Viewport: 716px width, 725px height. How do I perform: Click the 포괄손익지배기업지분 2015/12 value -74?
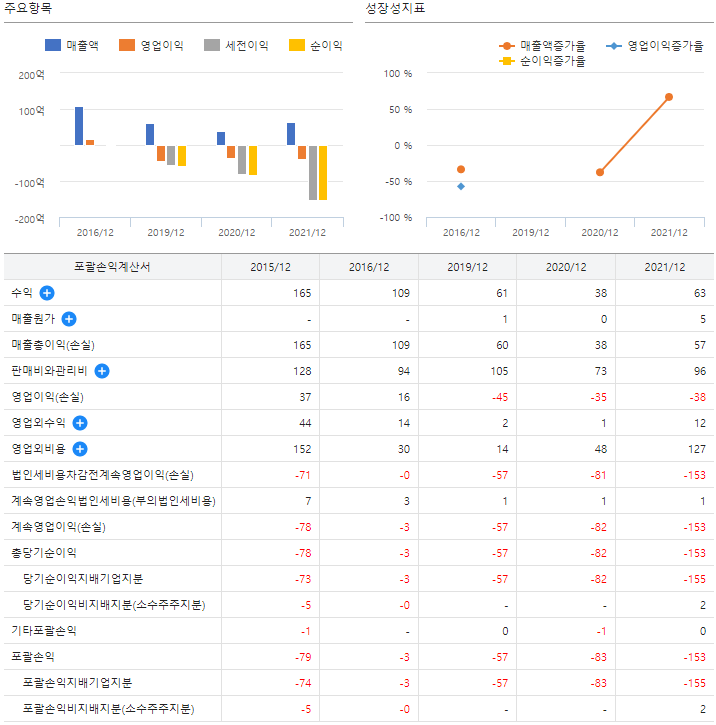click(303, 683)
